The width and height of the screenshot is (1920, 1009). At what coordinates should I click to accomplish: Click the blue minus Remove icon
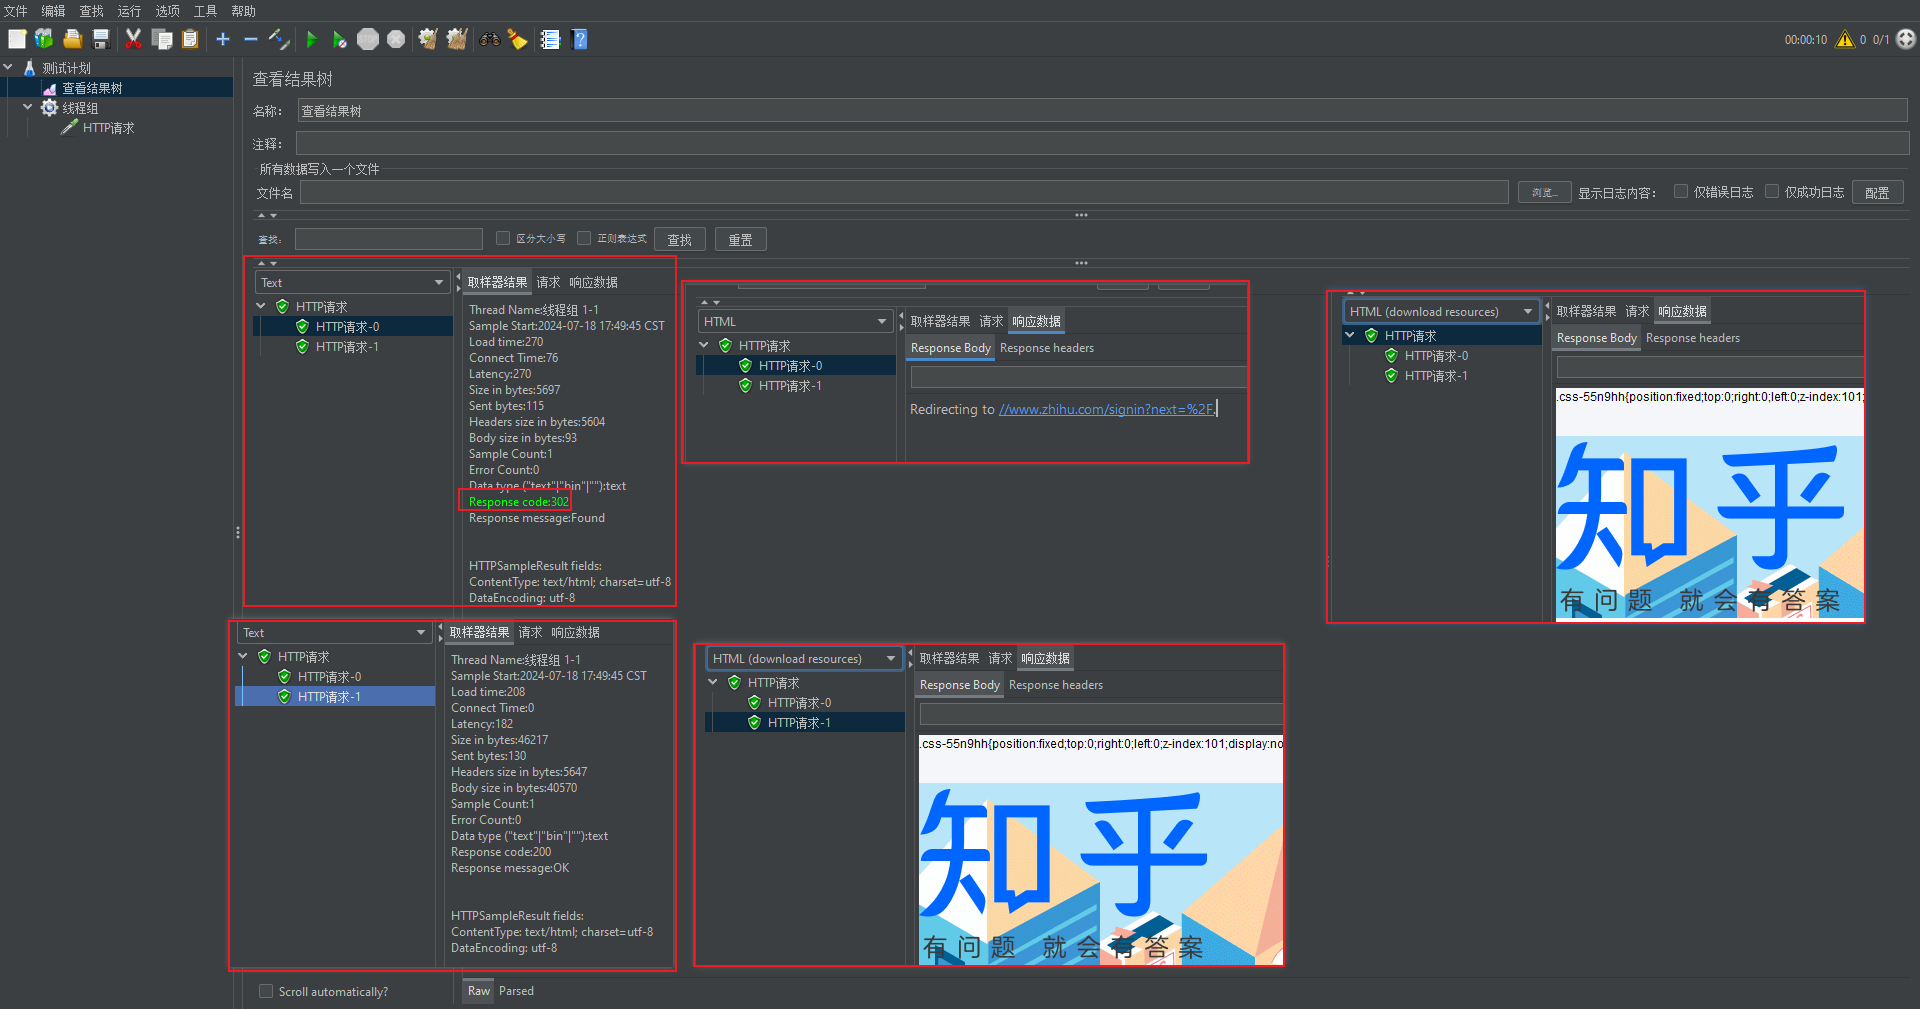pos(251,39)
